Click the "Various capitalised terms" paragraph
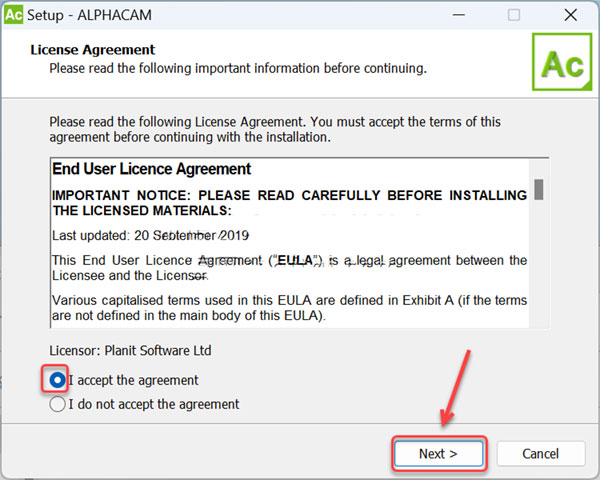 pos(290,308)
